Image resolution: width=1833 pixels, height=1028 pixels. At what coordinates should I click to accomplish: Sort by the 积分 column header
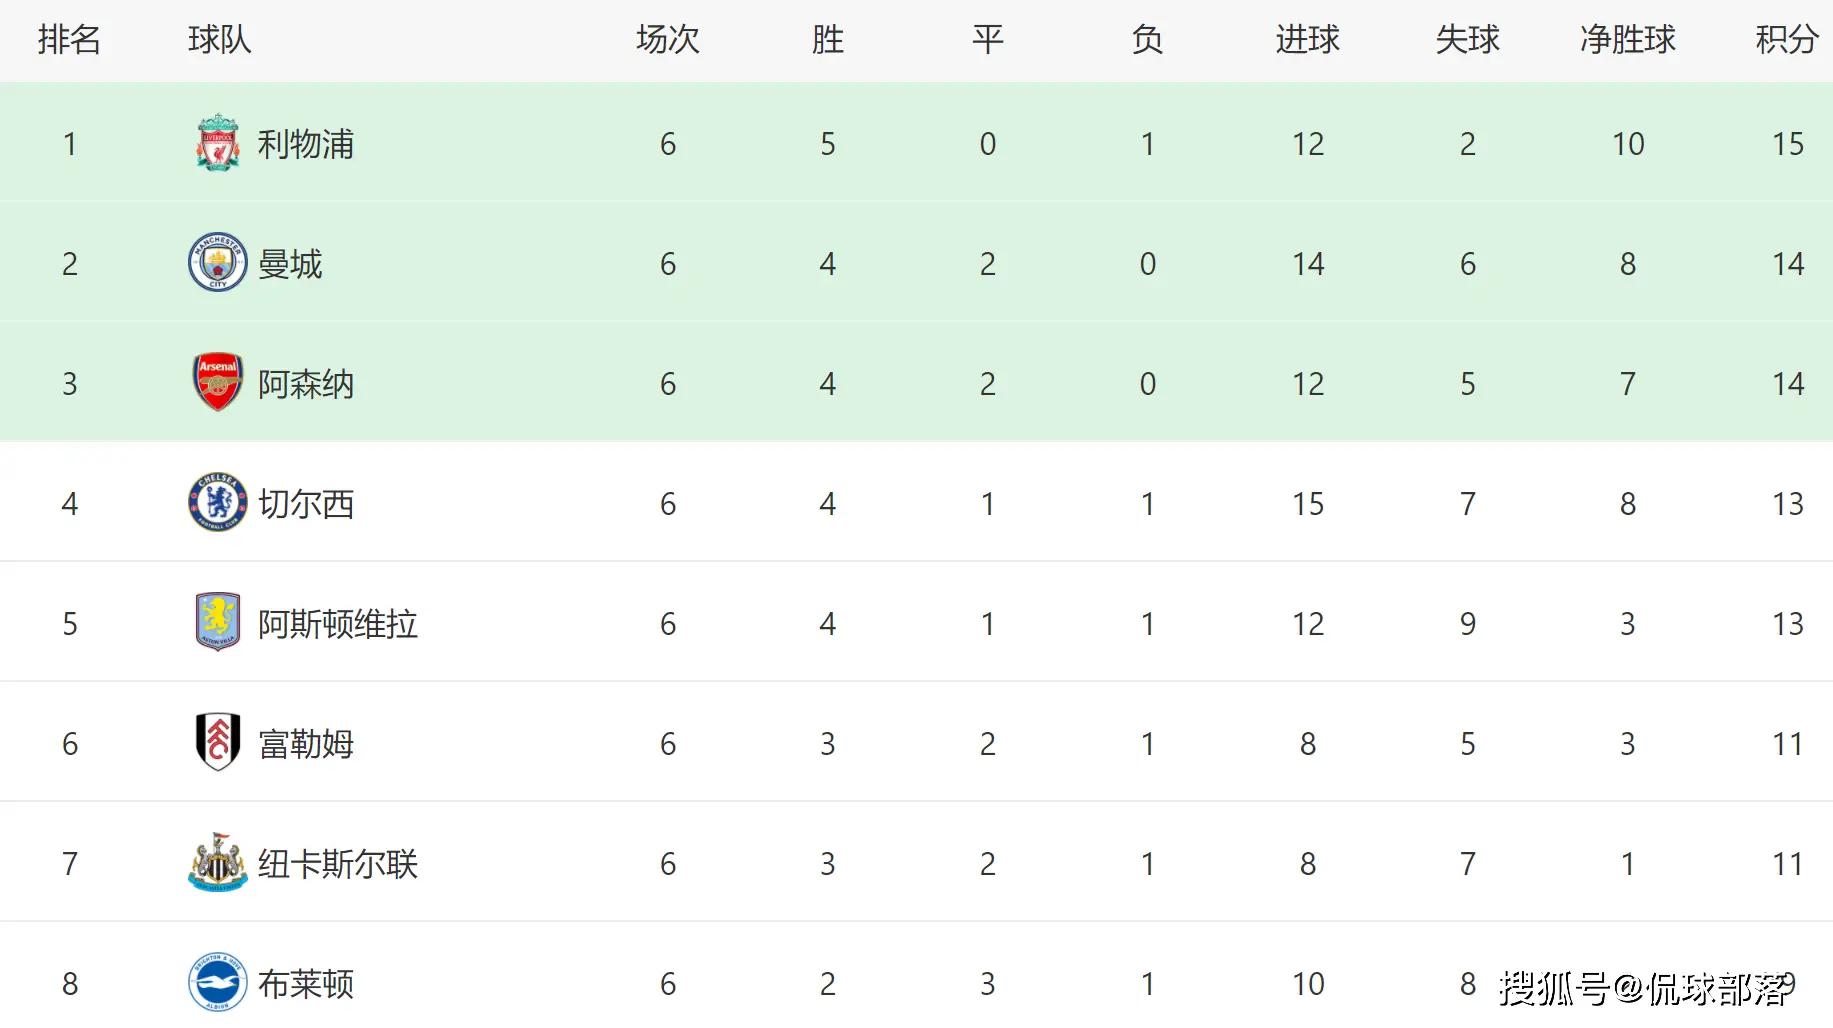pyautogui.click(x=1787, y=40)
